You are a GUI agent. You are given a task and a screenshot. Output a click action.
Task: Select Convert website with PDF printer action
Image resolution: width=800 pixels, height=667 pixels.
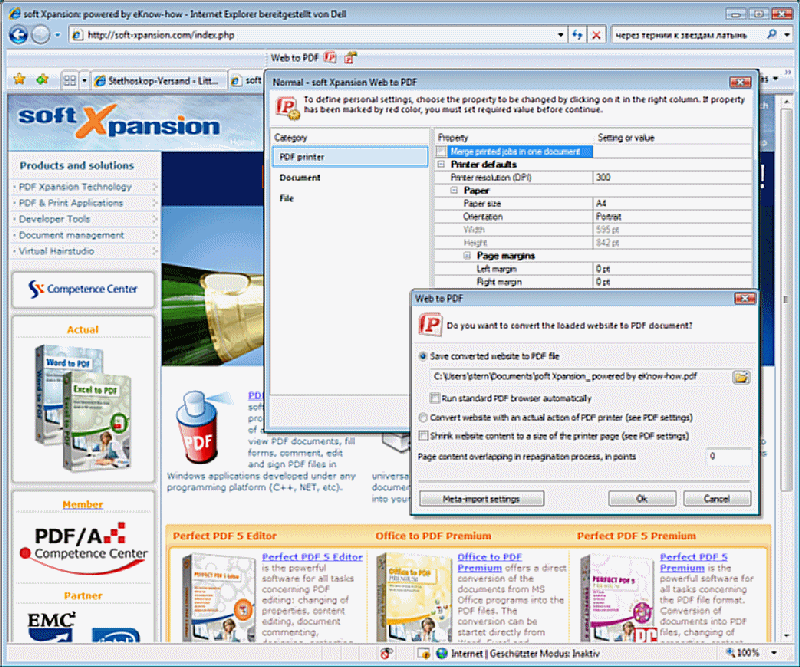tap(423, 417)
